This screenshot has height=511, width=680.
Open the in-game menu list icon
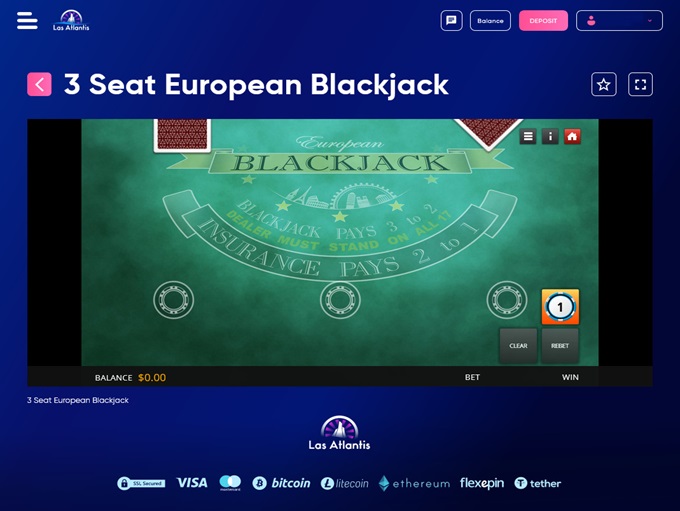pos(528,137)
